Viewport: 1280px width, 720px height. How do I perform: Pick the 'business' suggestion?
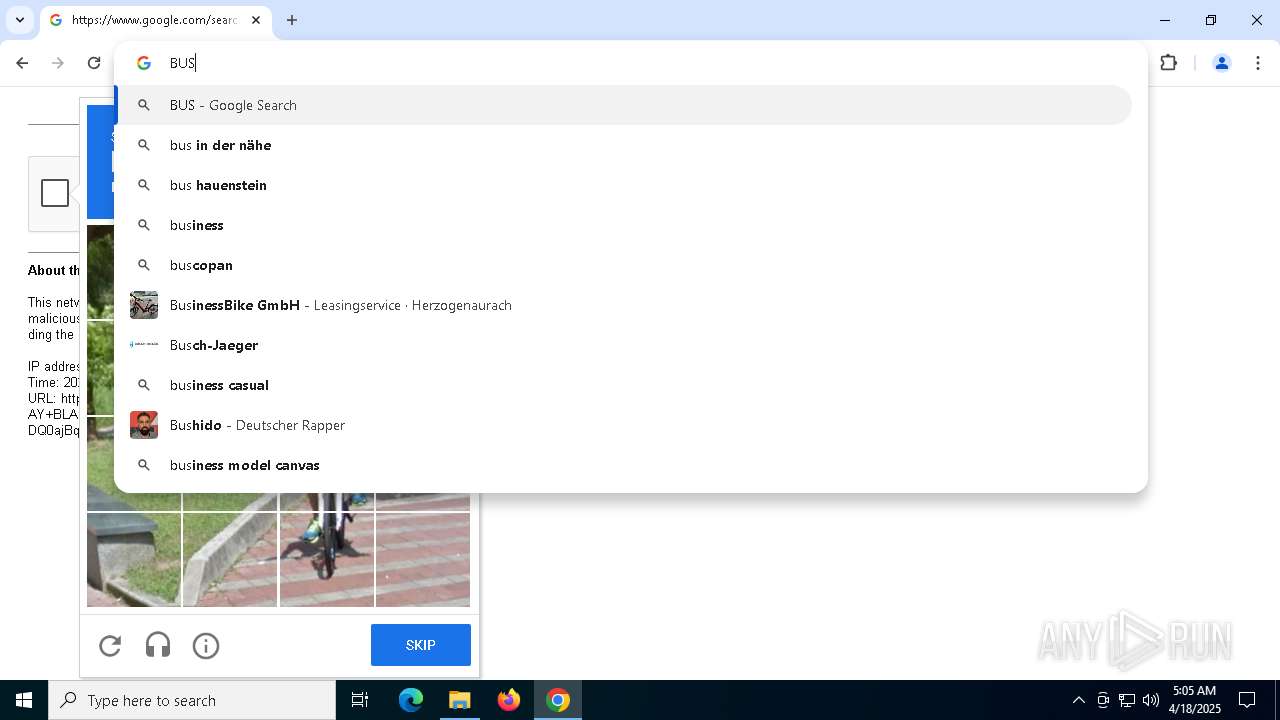coord(624,225)
